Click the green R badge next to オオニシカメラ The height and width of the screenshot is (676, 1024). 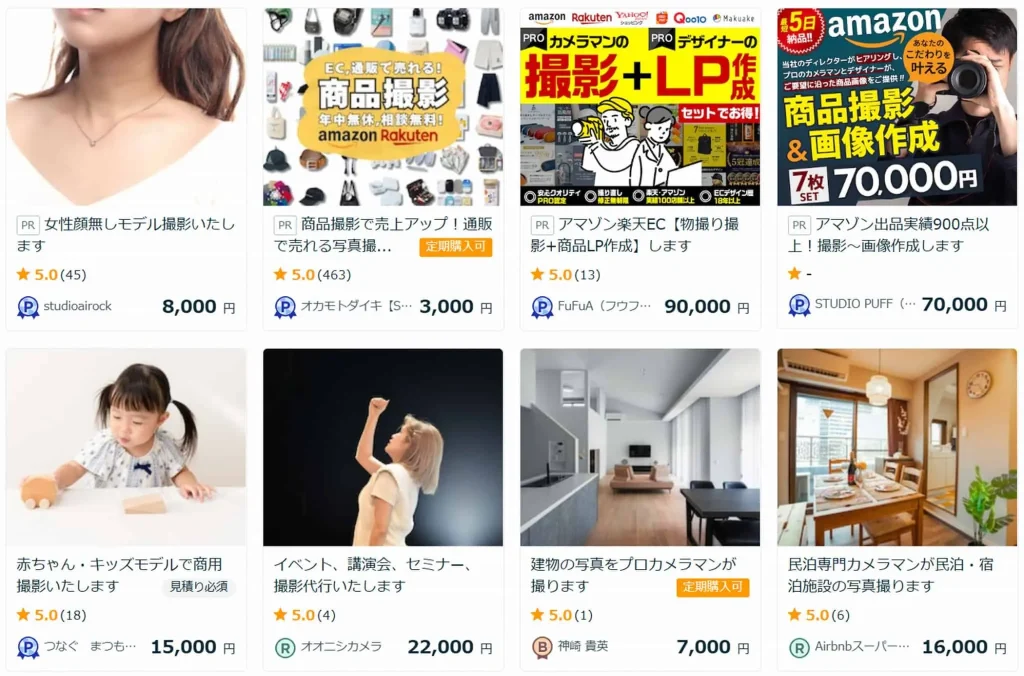tap(285, 647)
